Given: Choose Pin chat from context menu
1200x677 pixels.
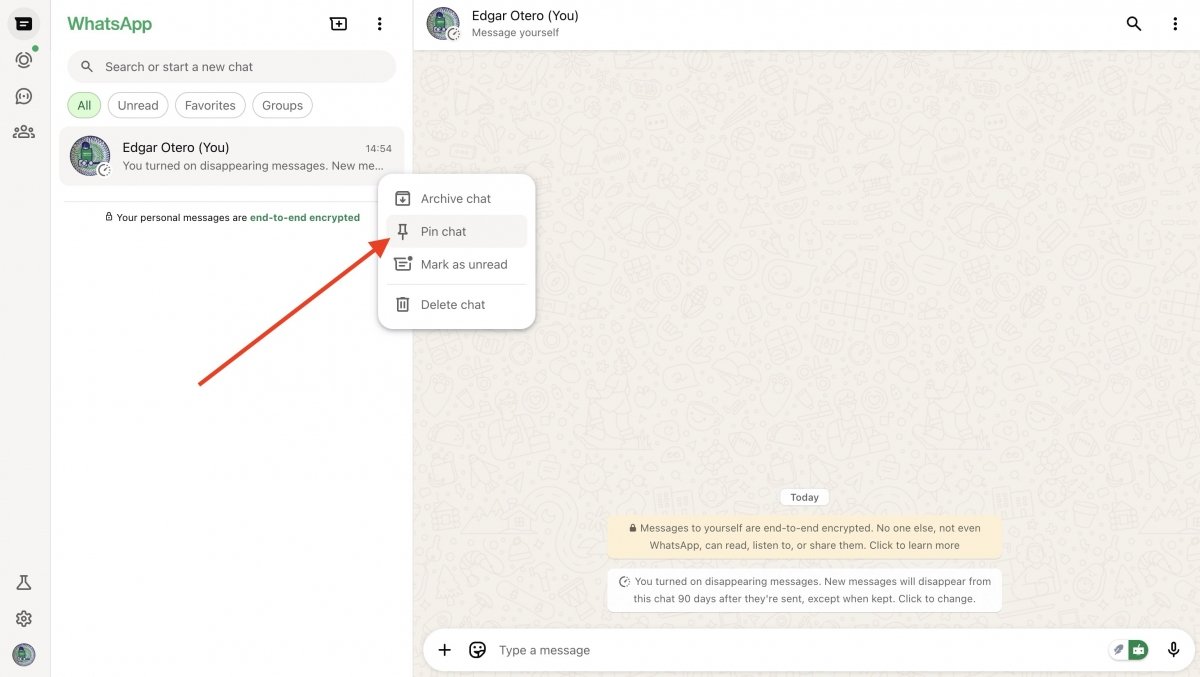Looking at the screenshot, I should point(456,231).
